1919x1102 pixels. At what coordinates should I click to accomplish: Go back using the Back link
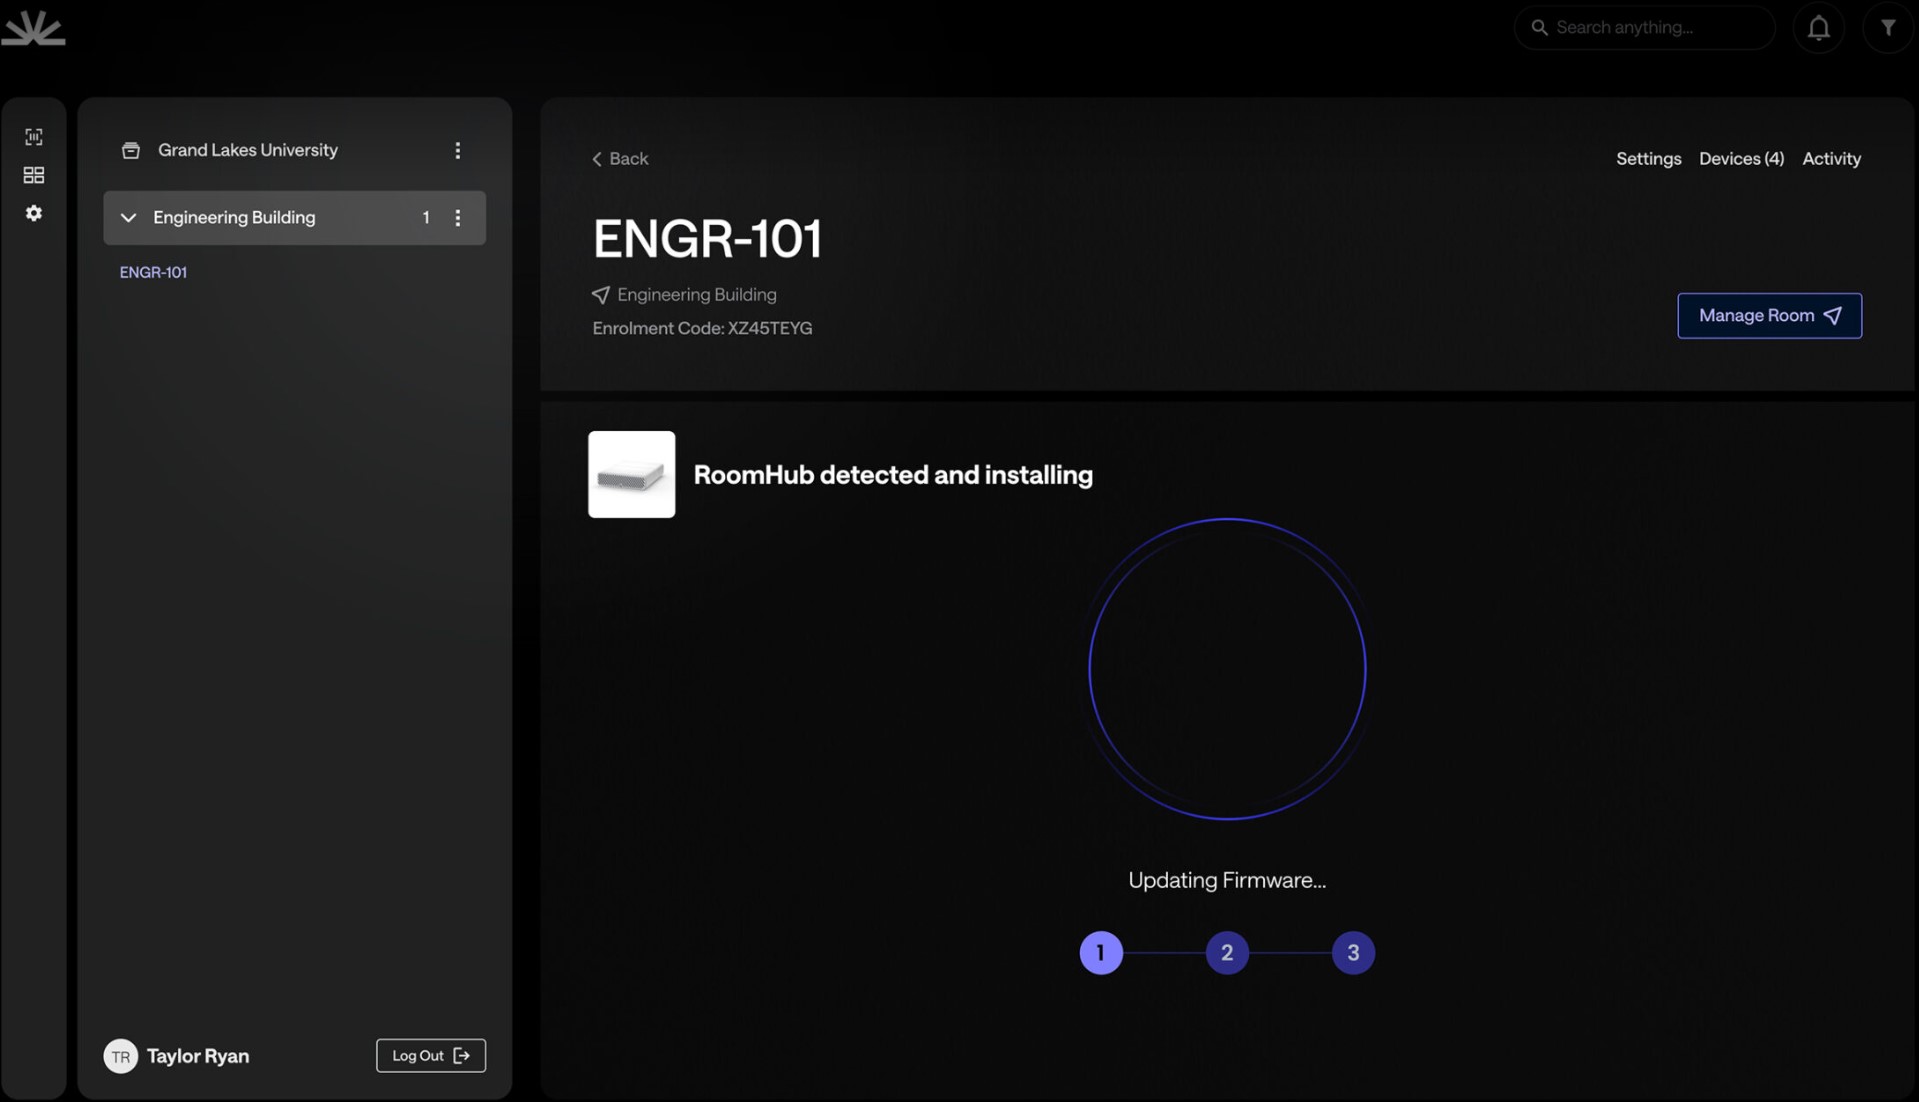pyautogui.click(x=620, y=159)
